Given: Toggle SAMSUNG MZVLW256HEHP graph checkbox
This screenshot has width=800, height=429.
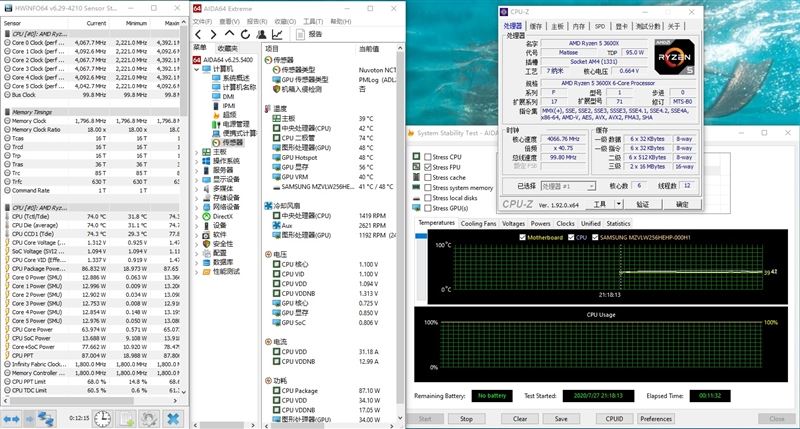Looking at the screenshot, I should [x=595, y=238].
